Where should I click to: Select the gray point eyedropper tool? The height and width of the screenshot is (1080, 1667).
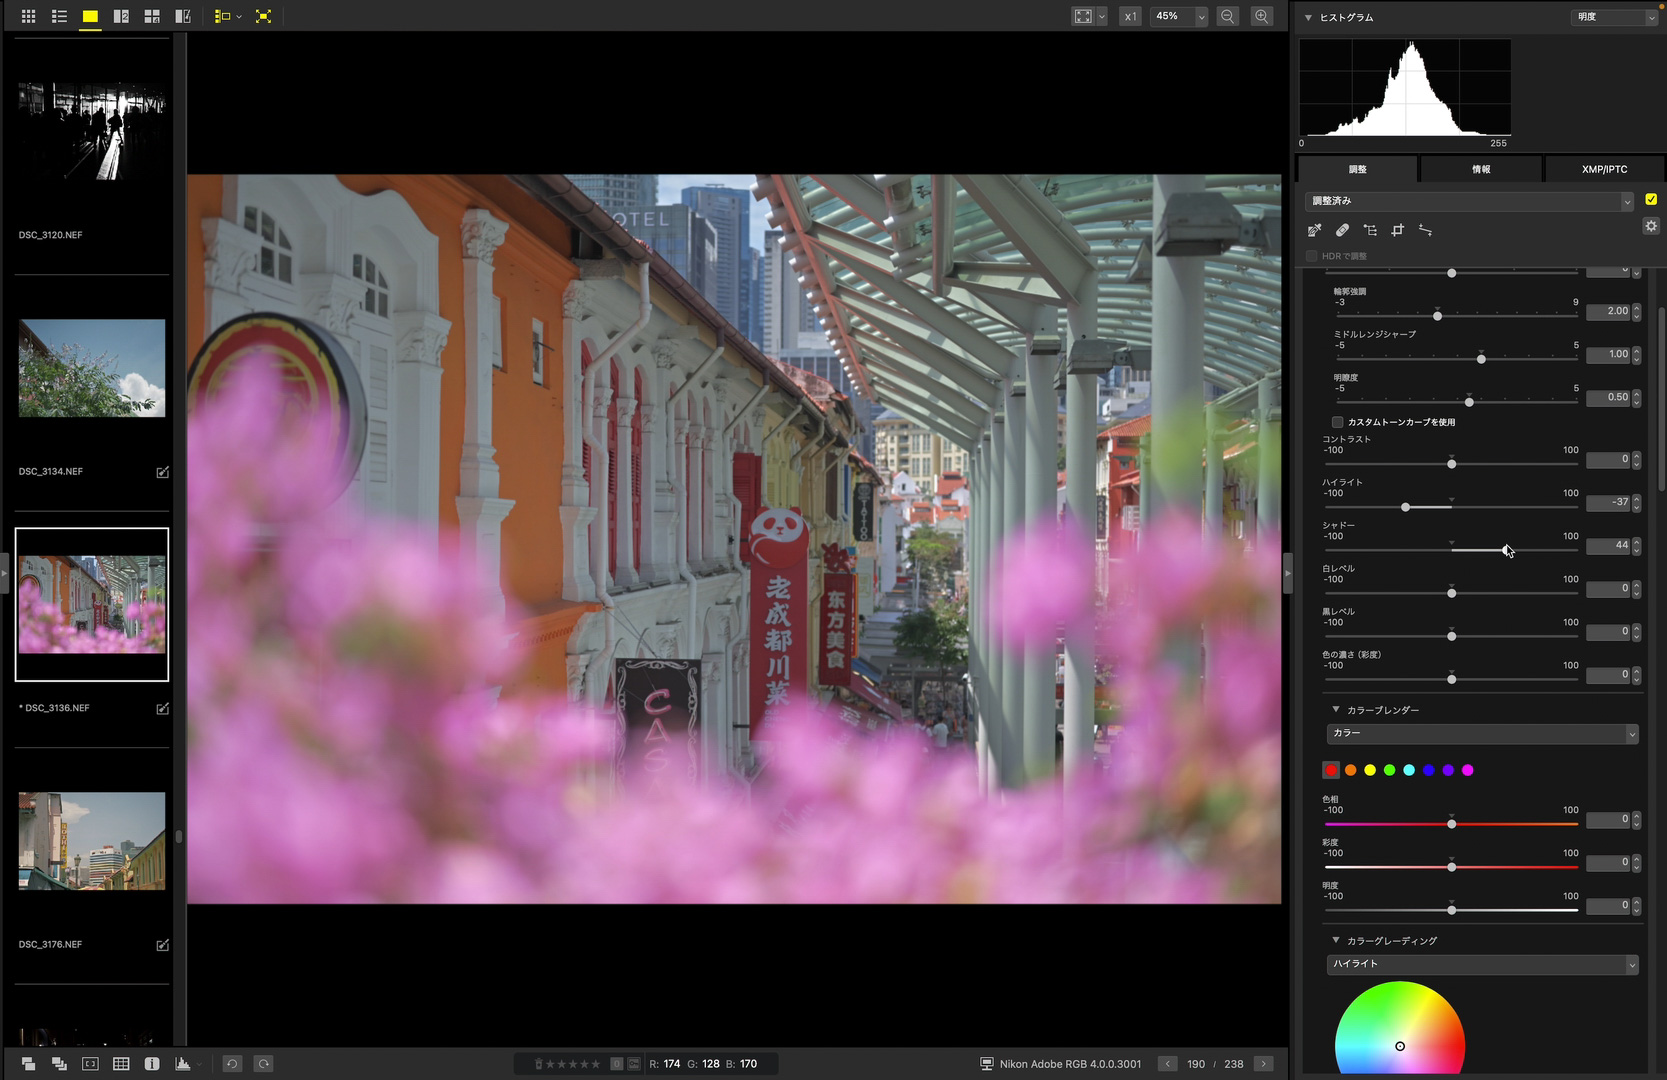pos(1314,230)
